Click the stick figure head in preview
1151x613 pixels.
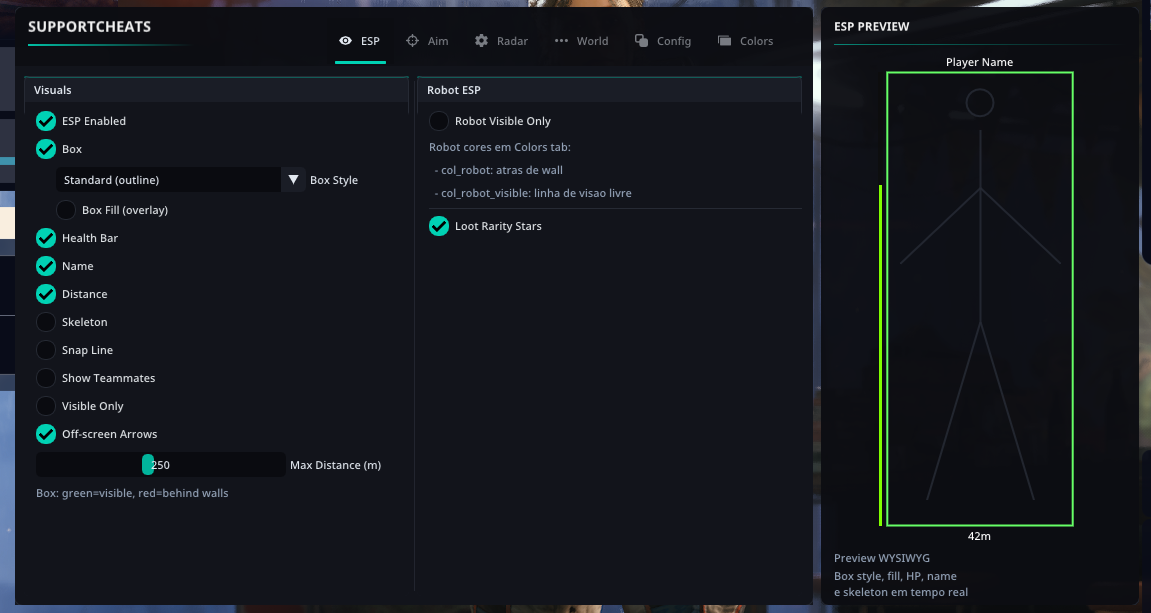(980, 103)
